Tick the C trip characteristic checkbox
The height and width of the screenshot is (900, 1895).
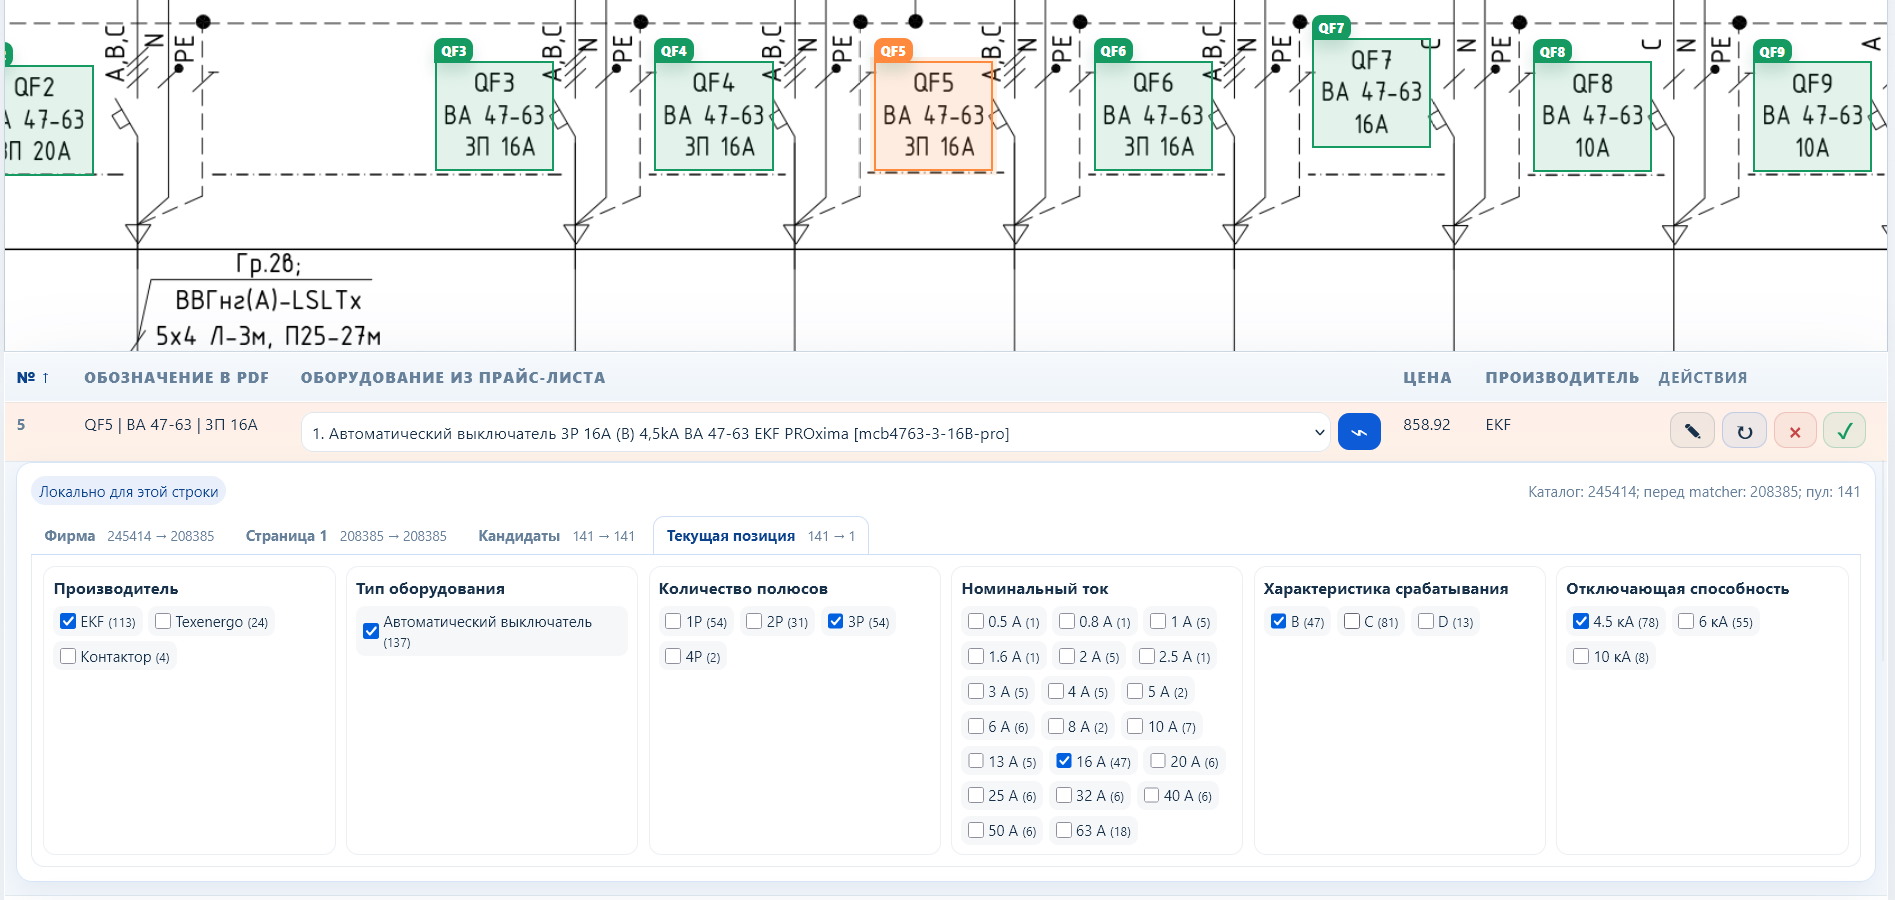pyautogui.click(x=1352, y=621)
